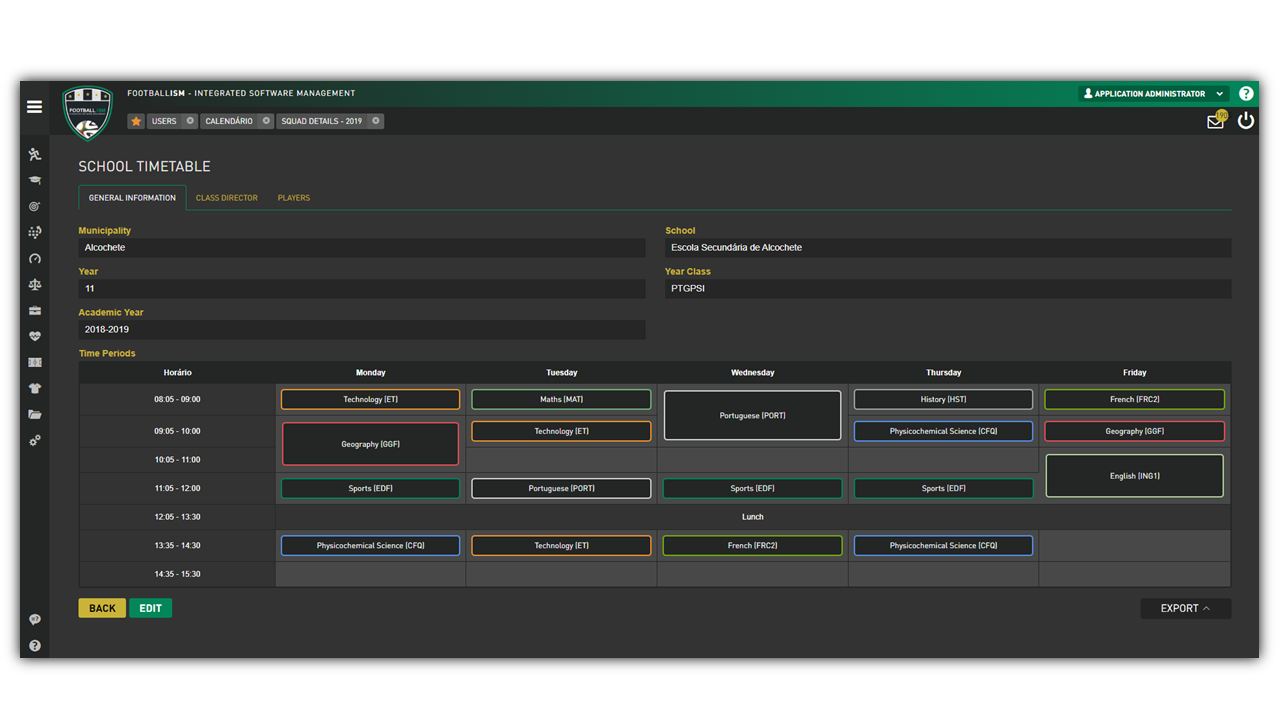Click the orange favorites star icon
Screen dimensions: 1280x720
tap(136, 121)
